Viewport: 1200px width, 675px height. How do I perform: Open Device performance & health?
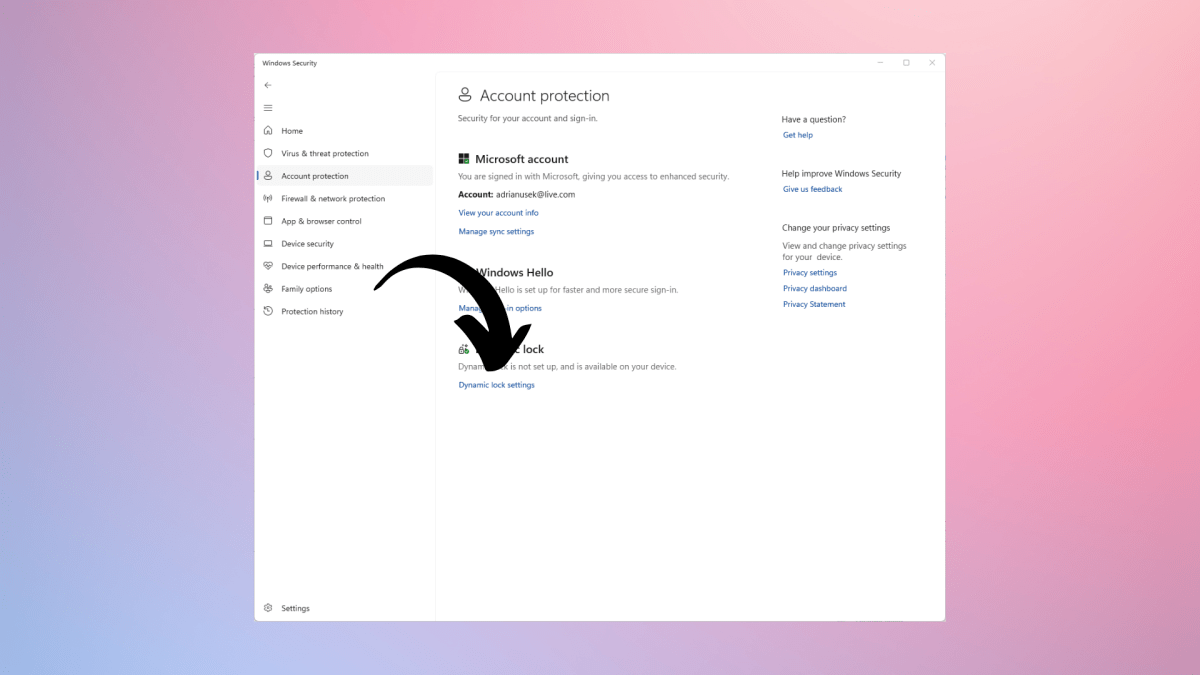click(x=332, y=267)
